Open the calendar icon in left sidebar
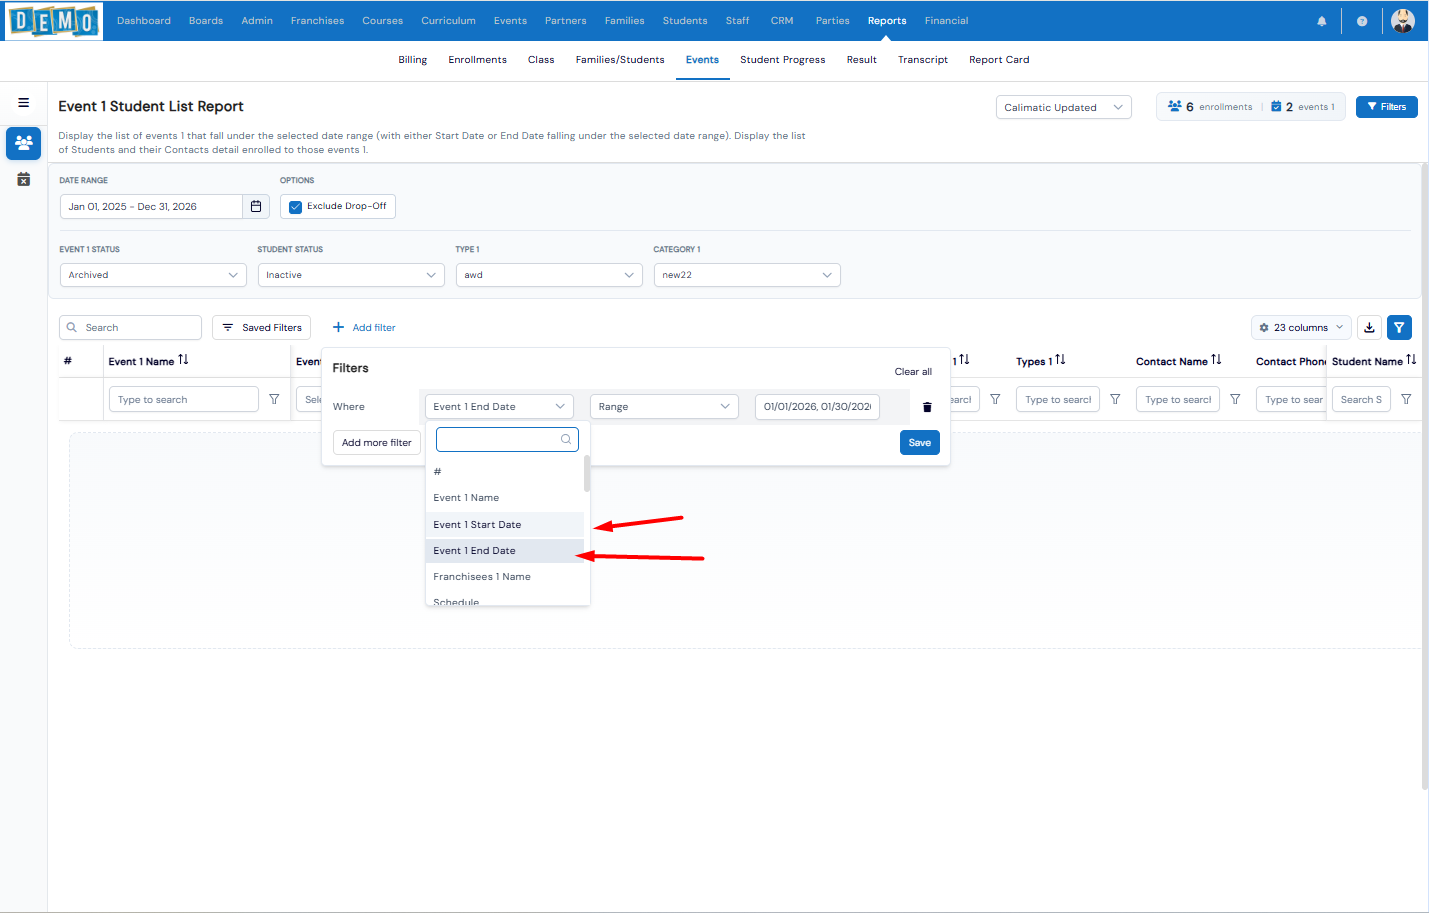This screenshot has height=913, width=1429. click(x=23, y=180)
